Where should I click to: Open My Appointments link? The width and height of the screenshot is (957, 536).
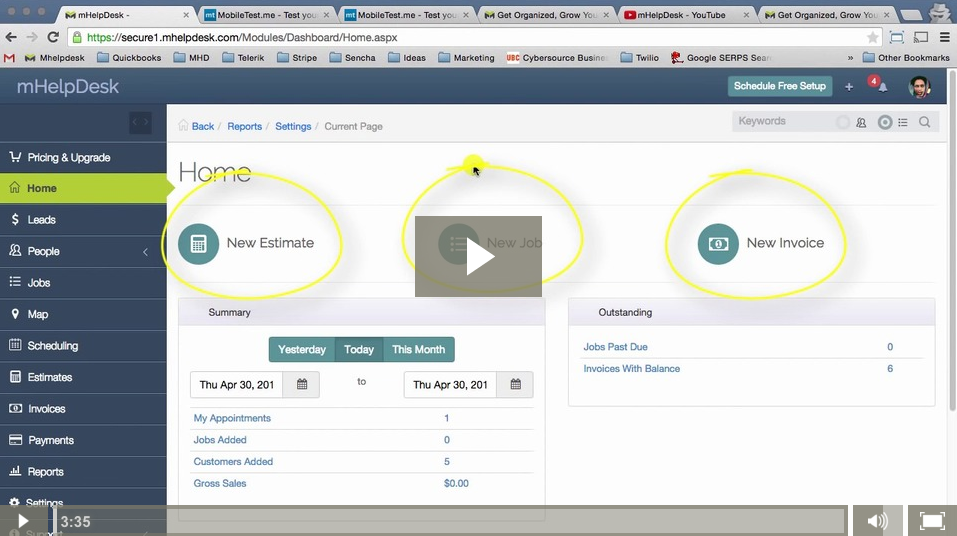point(232,418)
